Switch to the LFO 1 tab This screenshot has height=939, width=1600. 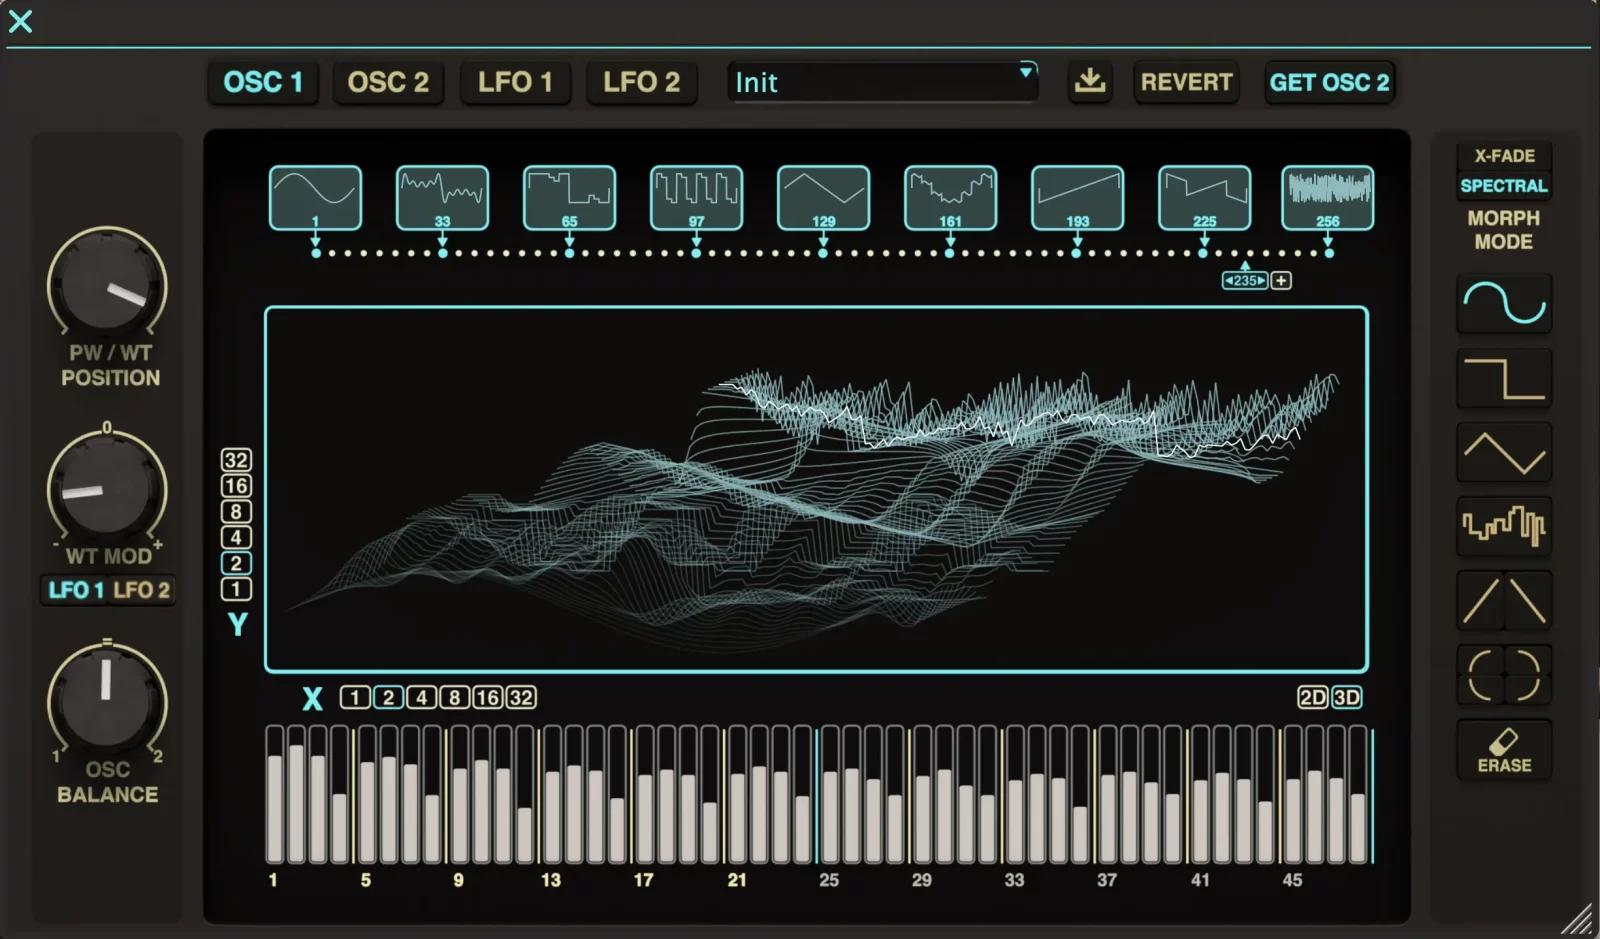[515, 83]
